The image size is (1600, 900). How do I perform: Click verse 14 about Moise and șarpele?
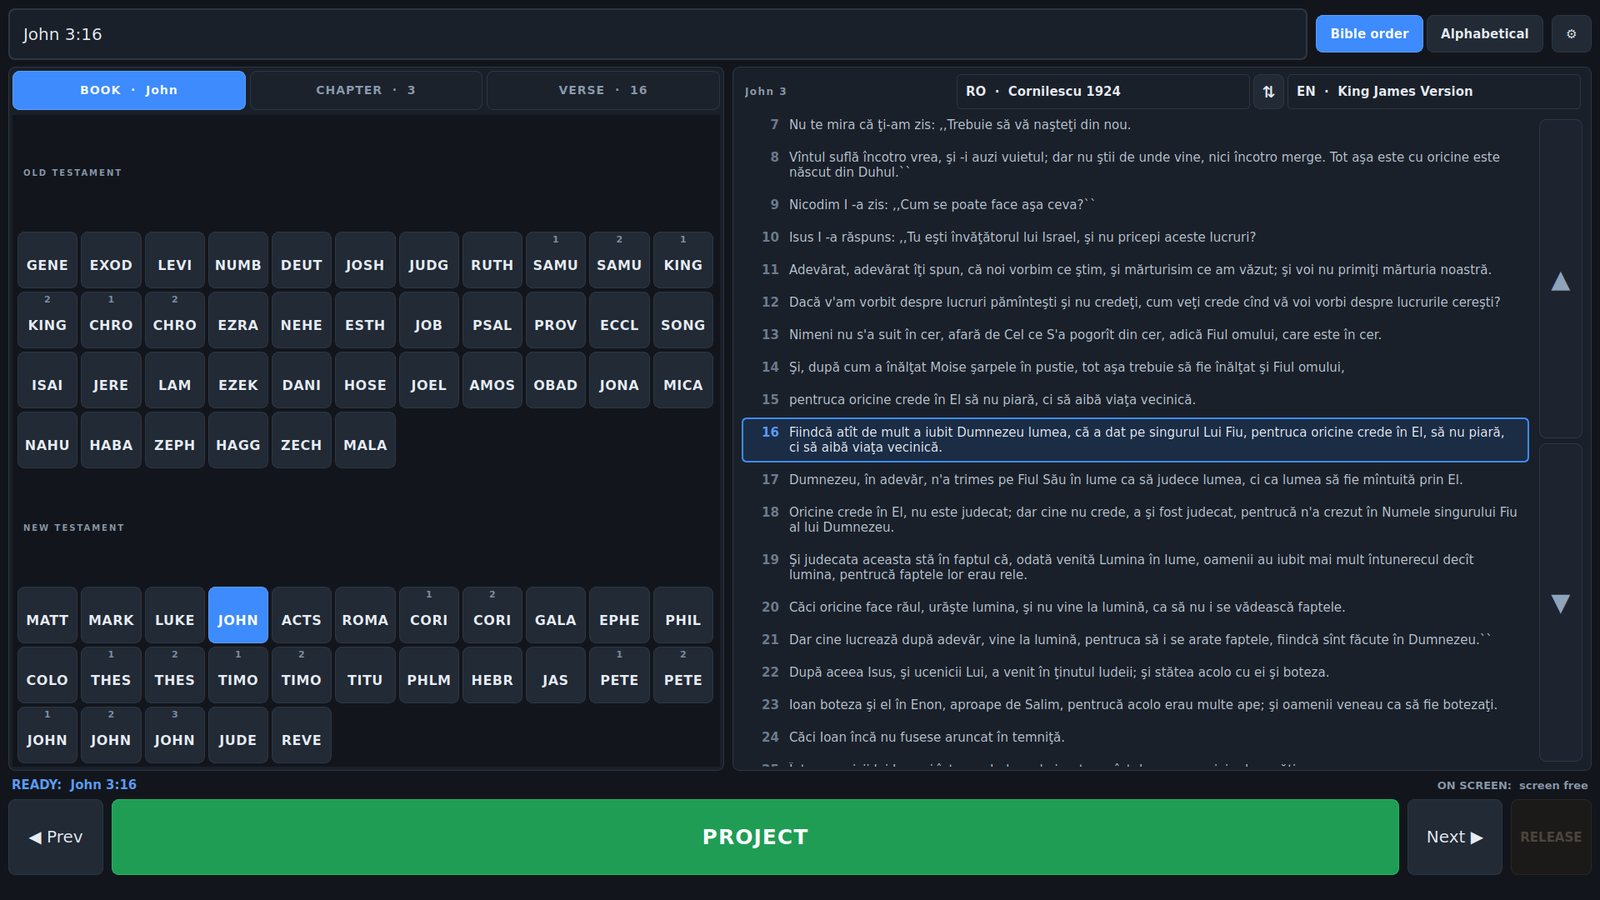pos(1135,367)
